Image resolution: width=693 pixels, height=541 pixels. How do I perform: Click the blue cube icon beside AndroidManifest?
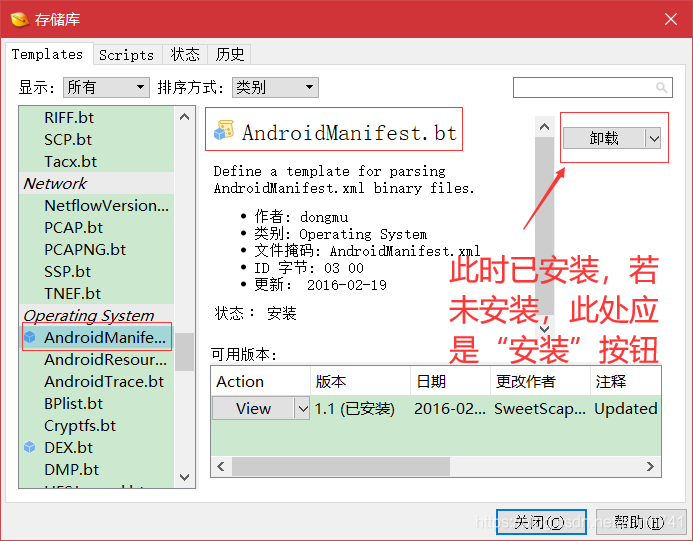point(30,337)
